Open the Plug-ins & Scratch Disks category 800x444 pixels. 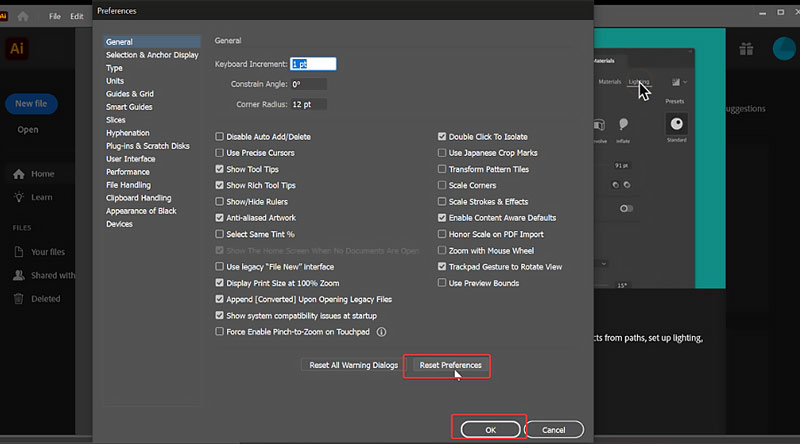147,146
